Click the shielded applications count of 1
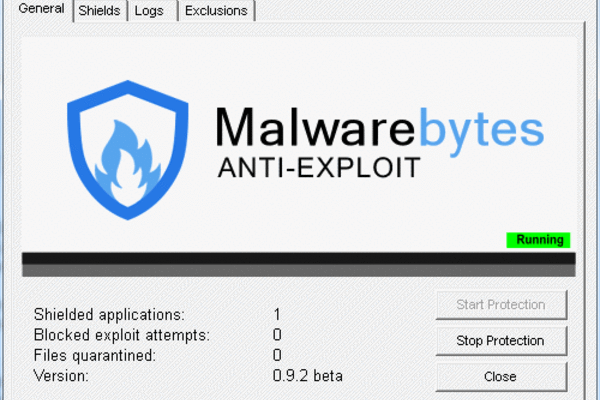600x400 pixels. [277, 313]
